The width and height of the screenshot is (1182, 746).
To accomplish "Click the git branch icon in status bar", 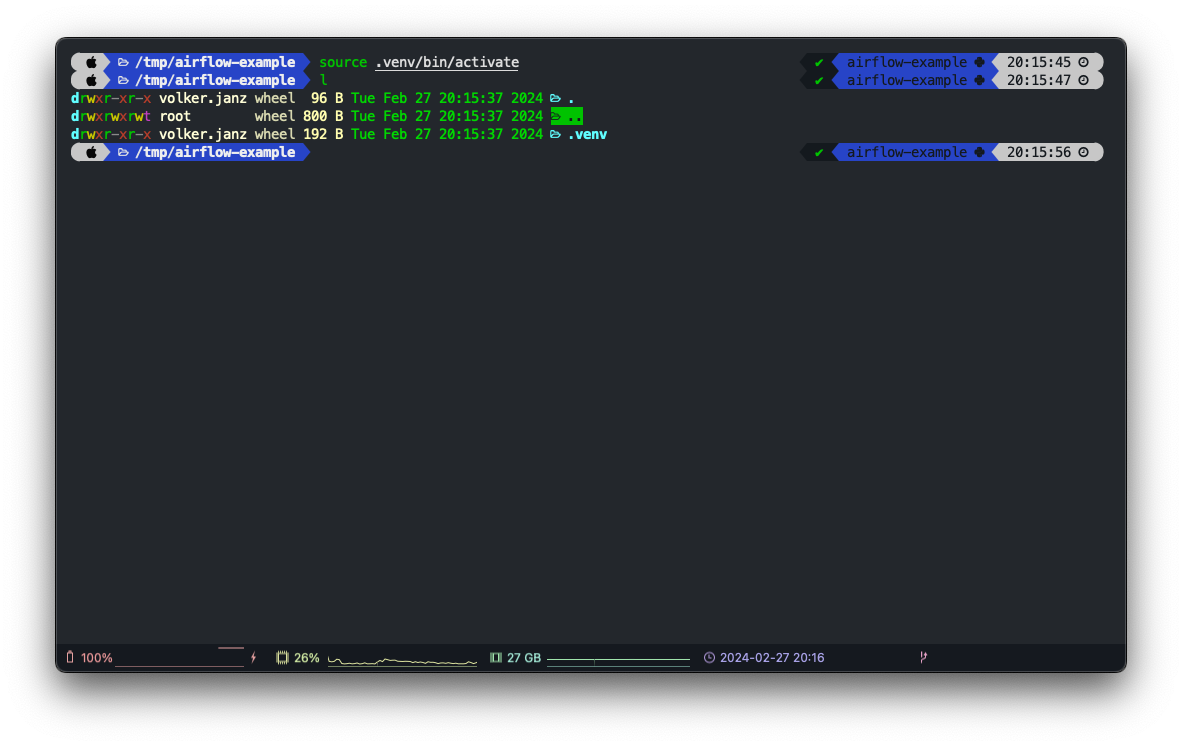I will click(923, 657).
